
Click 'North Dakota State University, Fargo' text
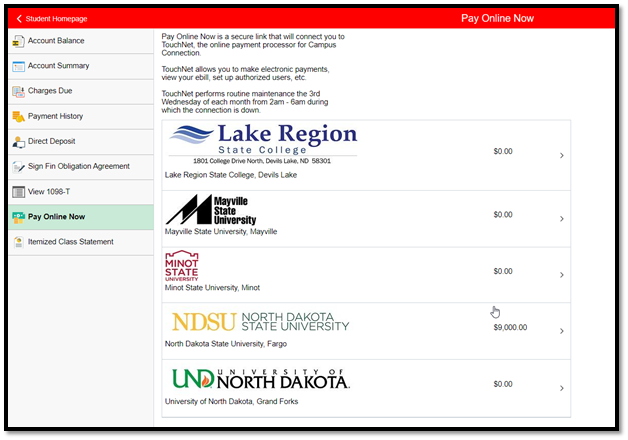coord(226,344)
